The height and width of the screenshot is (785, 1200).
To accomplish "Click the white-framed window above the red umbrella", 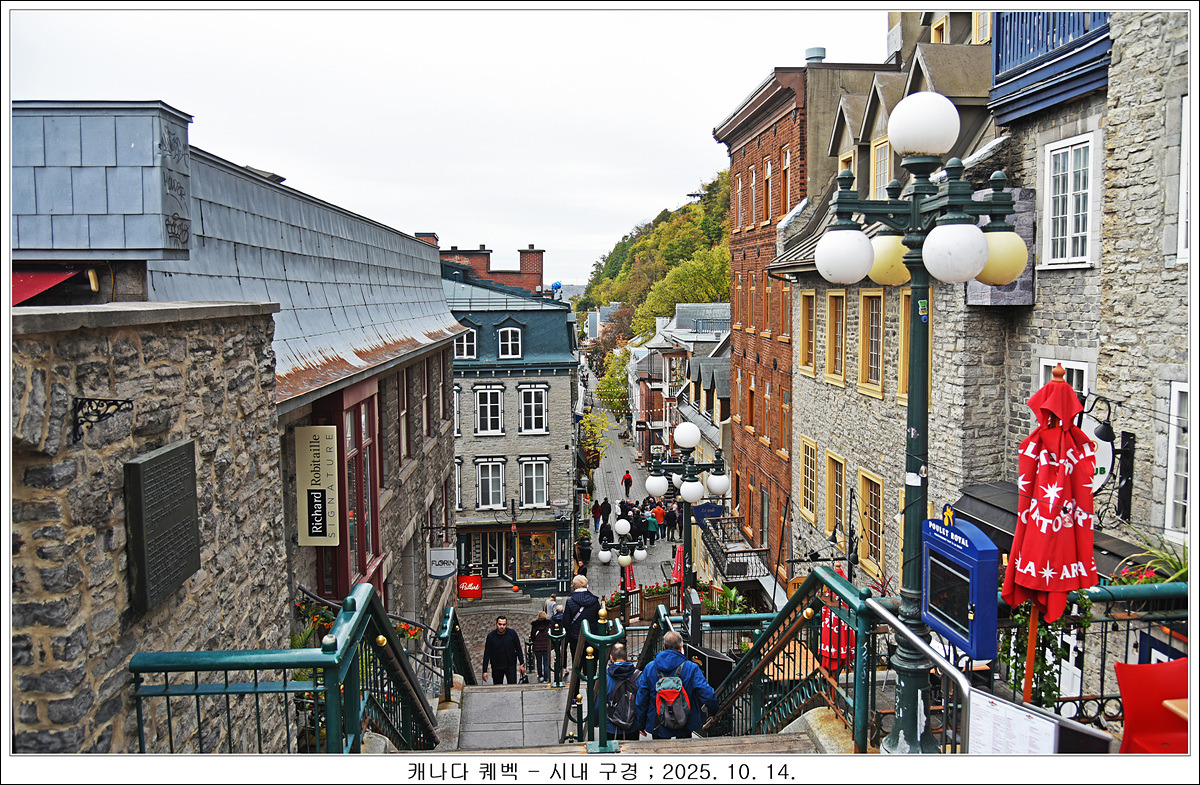I will (1068, 201).
